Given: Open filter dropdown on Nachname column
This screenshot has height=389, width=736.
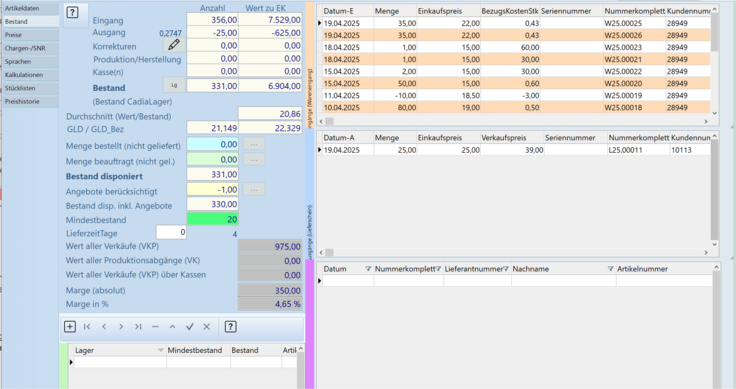Looking at the screenshot, I should (610, 269).
